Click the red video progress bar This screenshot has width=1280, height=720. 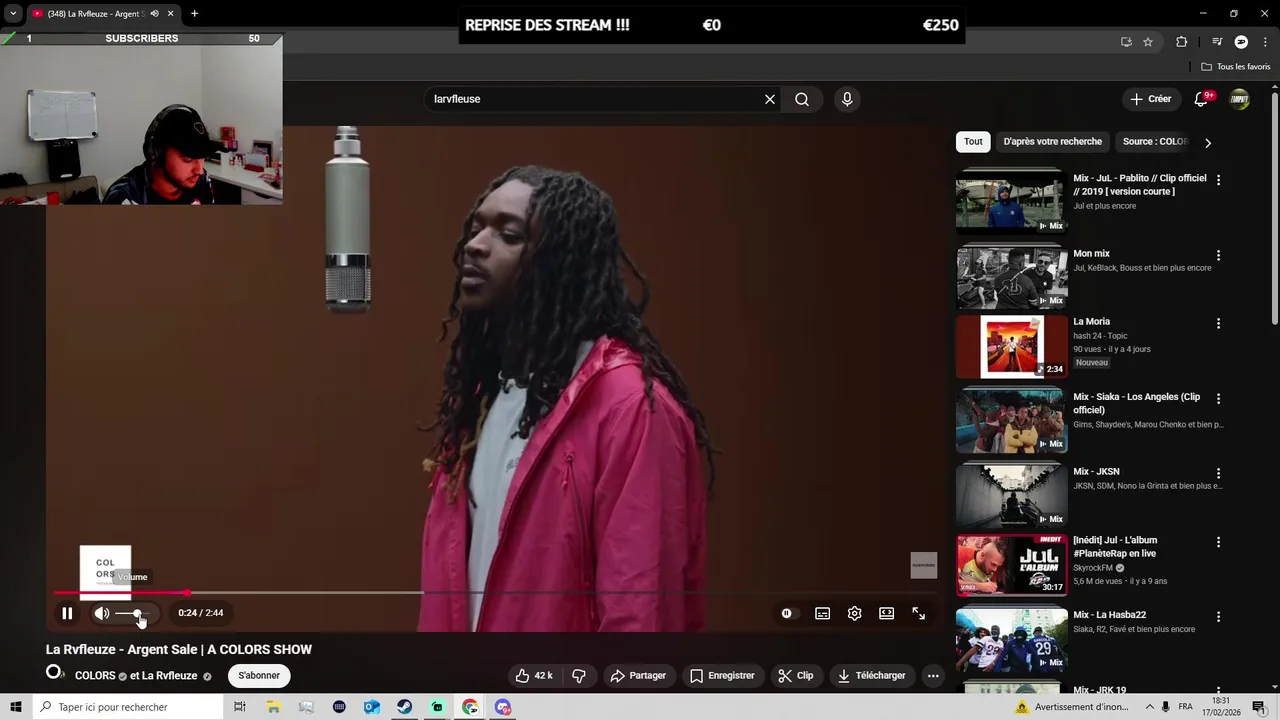pos(120,593)
